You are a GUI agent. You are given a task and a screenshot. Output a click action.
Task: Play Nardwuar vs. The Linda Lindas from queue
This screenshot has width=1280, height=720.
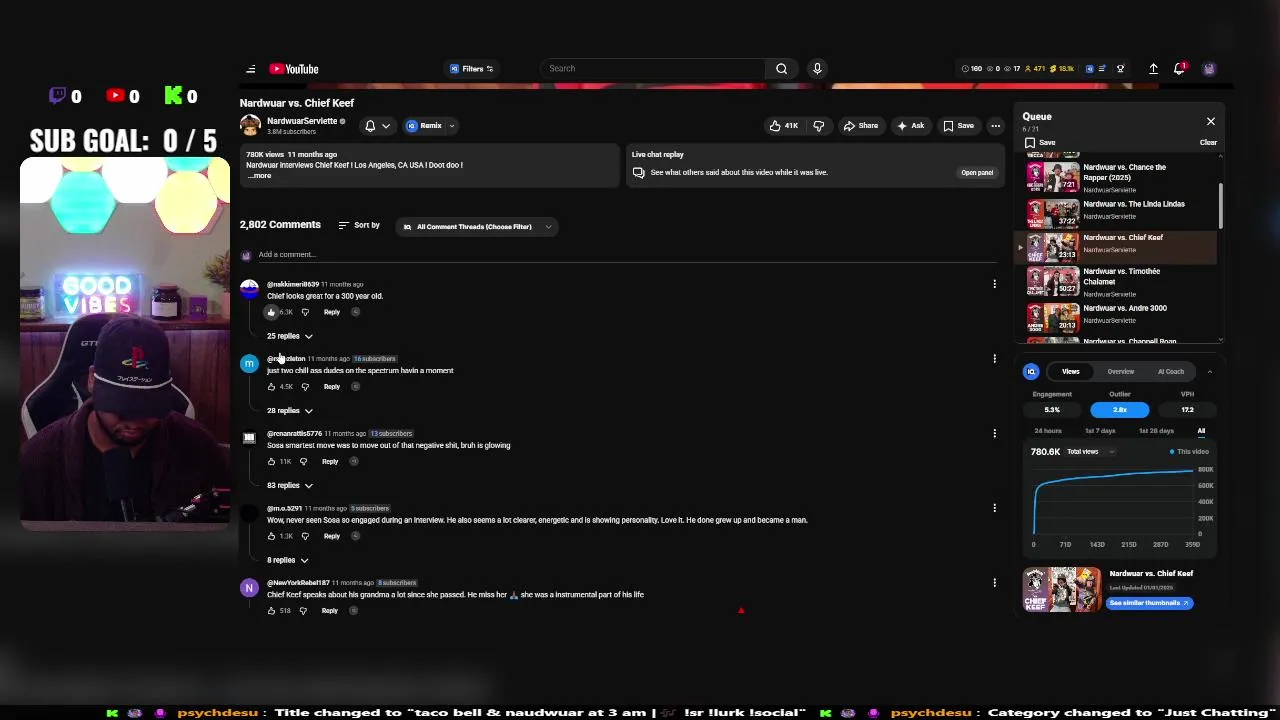coord(1117,212)
